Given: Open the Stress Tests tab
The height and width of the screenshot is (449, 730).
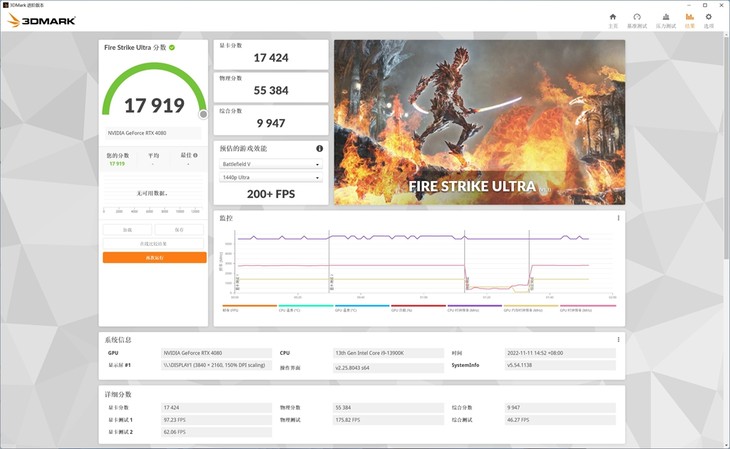Looking at the screenshot, I should click(x=666, y=20).
